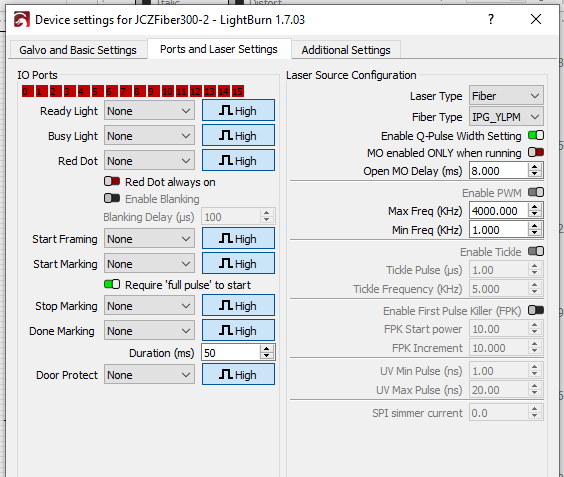564x477 pixels.
Task: Close the Device settings dialog
Action: click(536, 19)
